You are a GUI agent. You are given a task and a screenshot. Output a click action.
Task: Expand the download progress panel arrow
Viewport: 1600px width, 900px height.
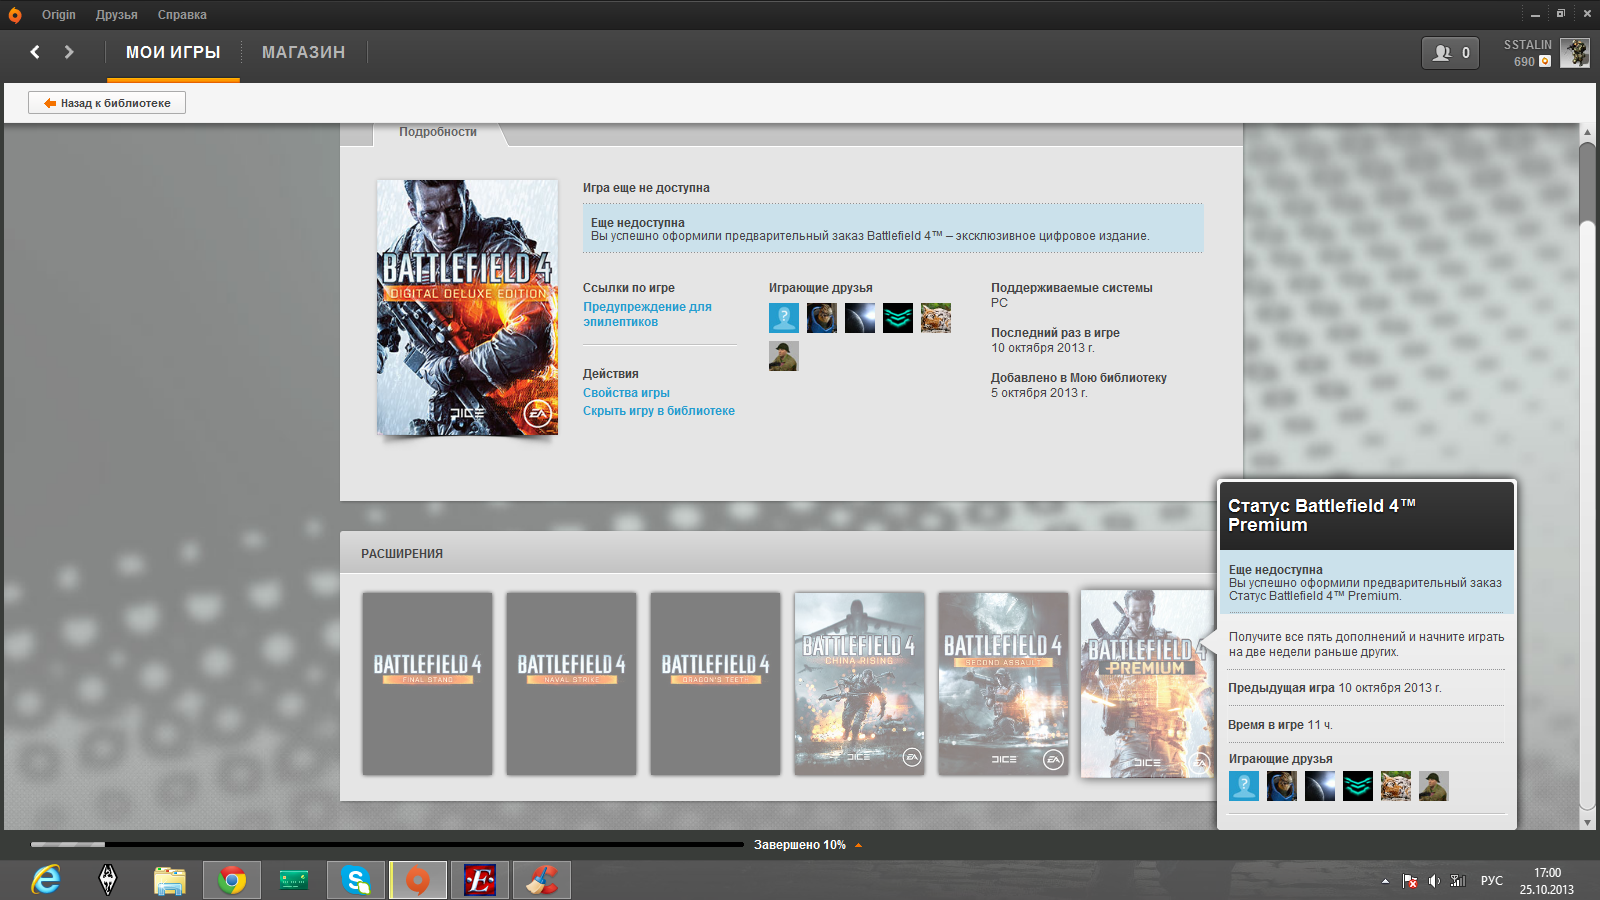tap(858, 845)
